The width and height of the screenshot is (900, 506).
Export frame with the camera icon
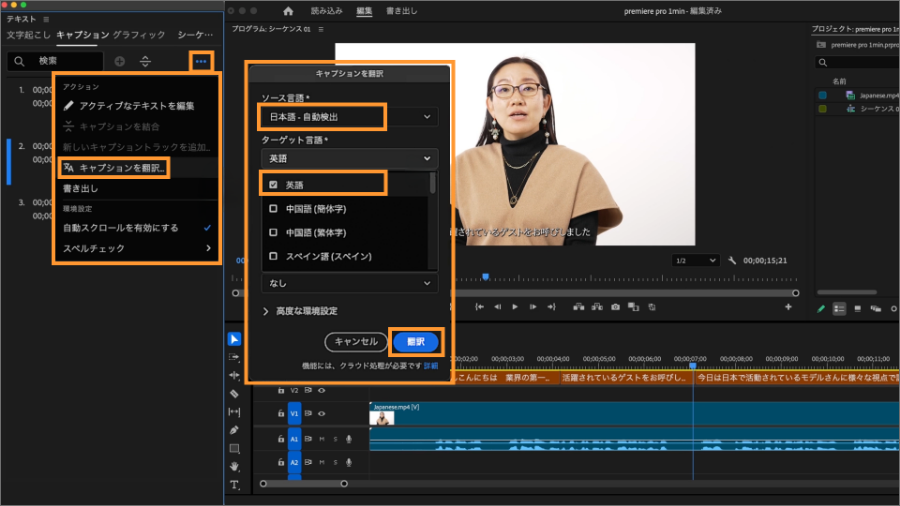point(615,307)
